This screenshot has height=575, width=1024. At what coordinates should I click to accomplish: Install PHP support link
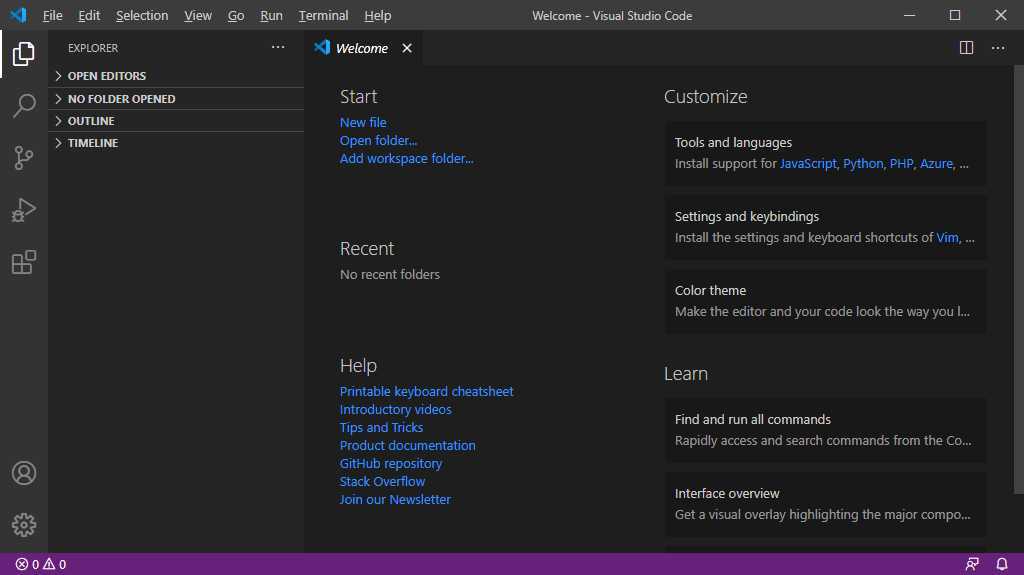pos(901,163)
